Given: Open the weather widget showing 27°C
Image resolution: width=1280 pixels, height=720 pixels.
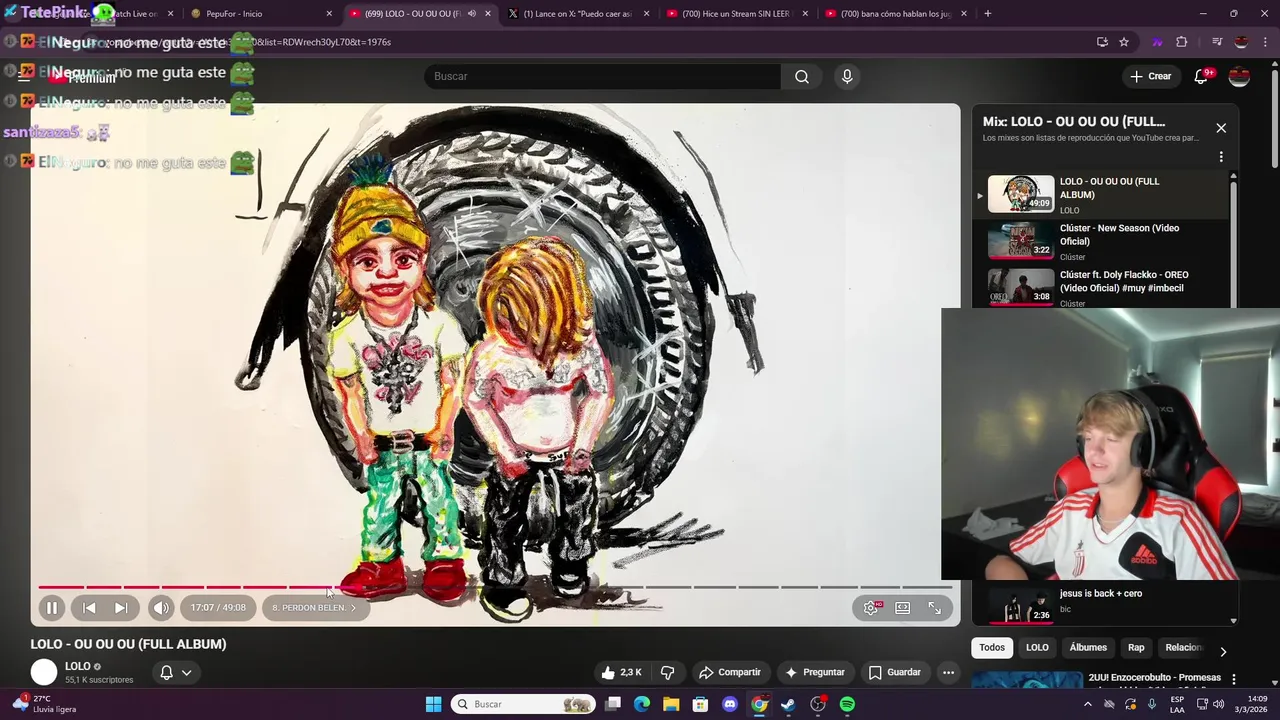Looking at the screenshot, I should click(45, 704).
